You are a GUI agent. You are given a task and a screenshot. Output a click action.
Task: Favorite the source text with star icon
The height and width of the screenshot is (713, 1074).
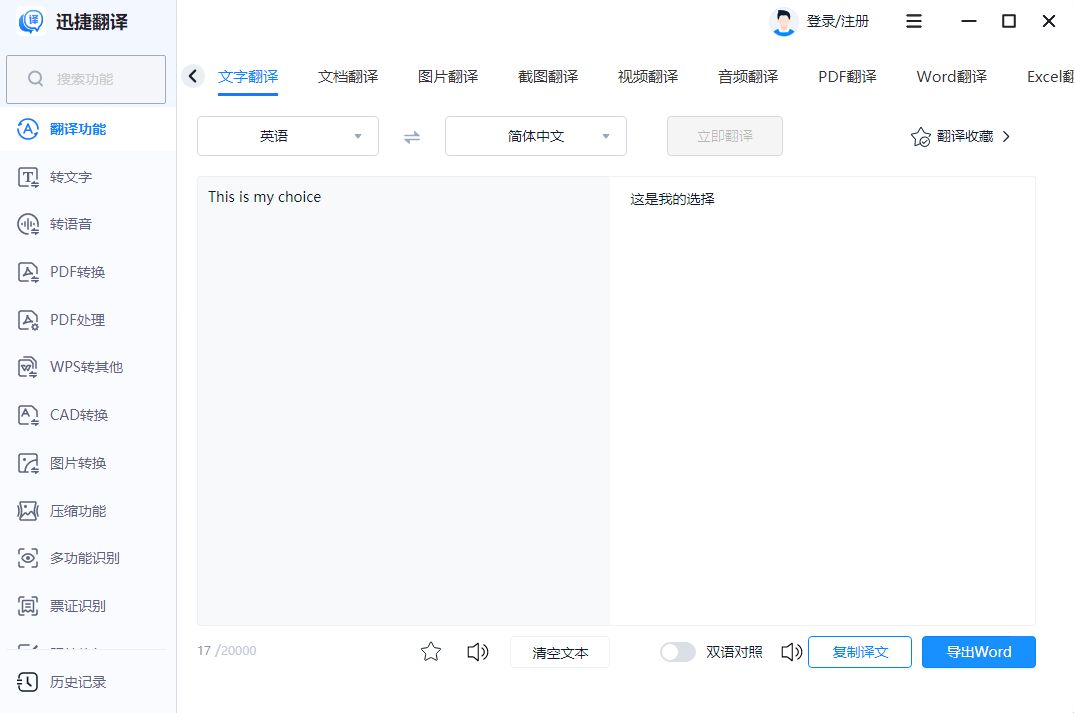(x=431, y=651)
